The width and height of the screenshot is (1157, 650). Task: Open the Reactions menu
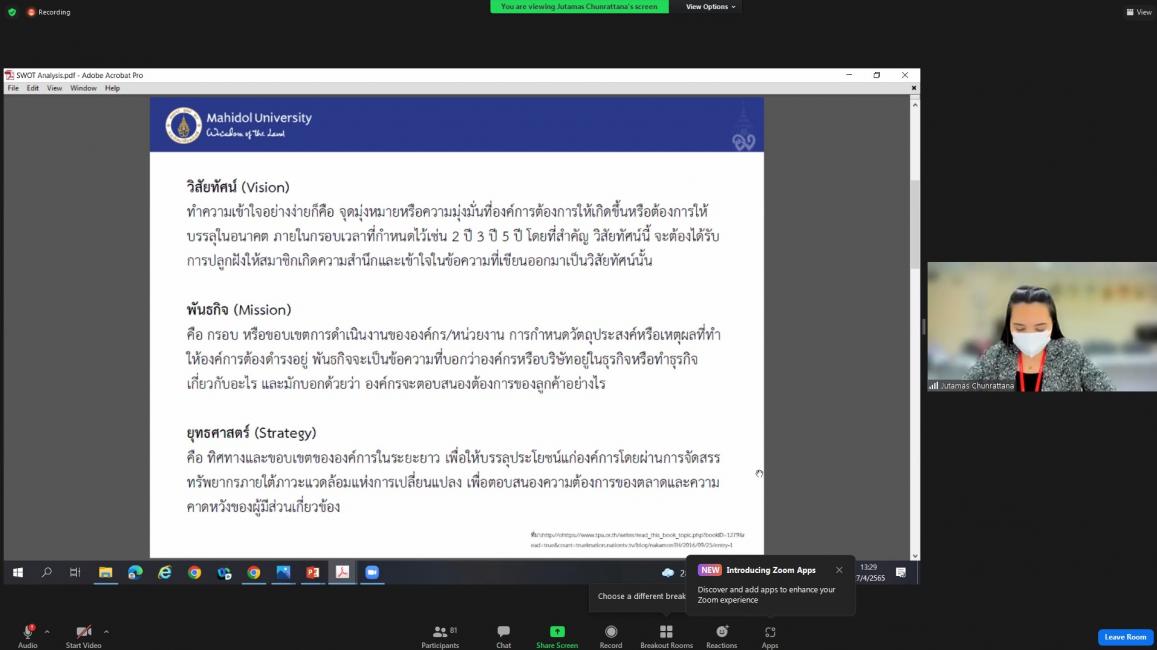coord(721,636)
